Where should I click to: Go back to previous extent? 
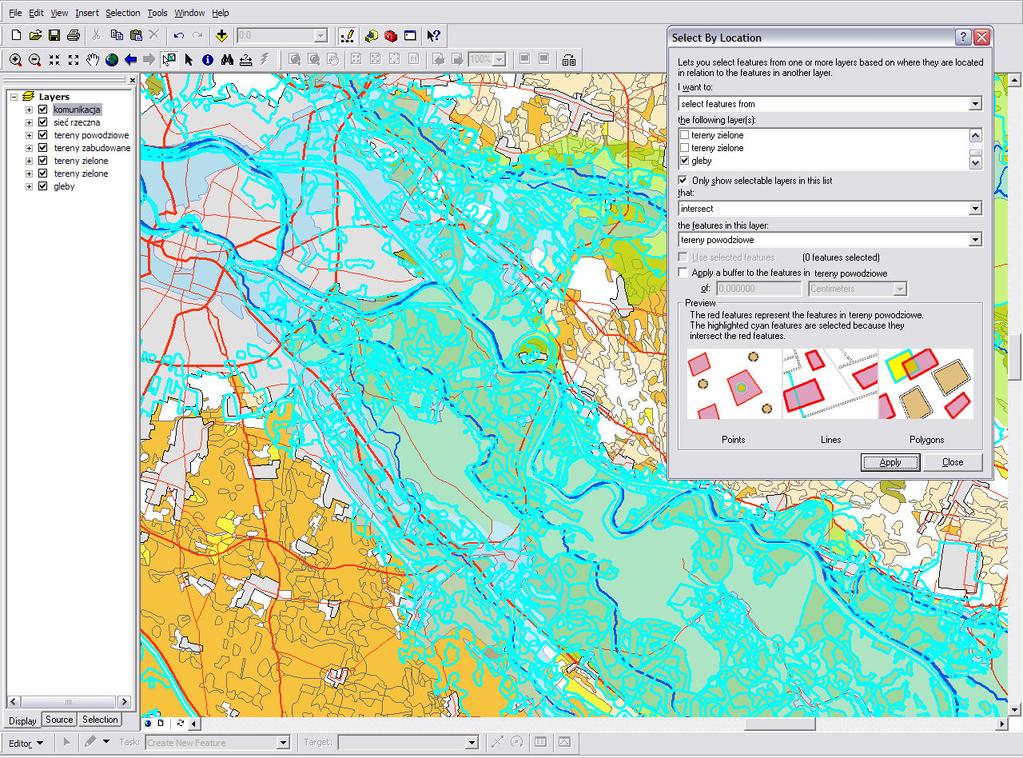tap(130, 60)
